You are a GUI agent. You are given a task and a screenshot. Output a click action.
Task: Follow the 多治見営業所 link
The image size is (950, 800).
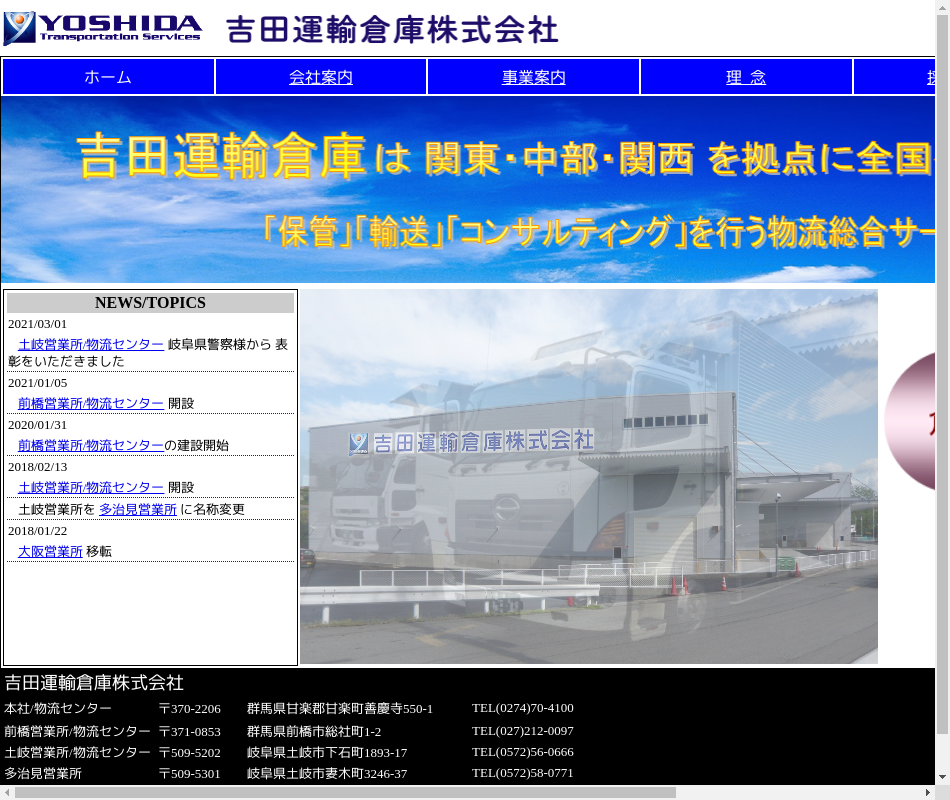138,509
